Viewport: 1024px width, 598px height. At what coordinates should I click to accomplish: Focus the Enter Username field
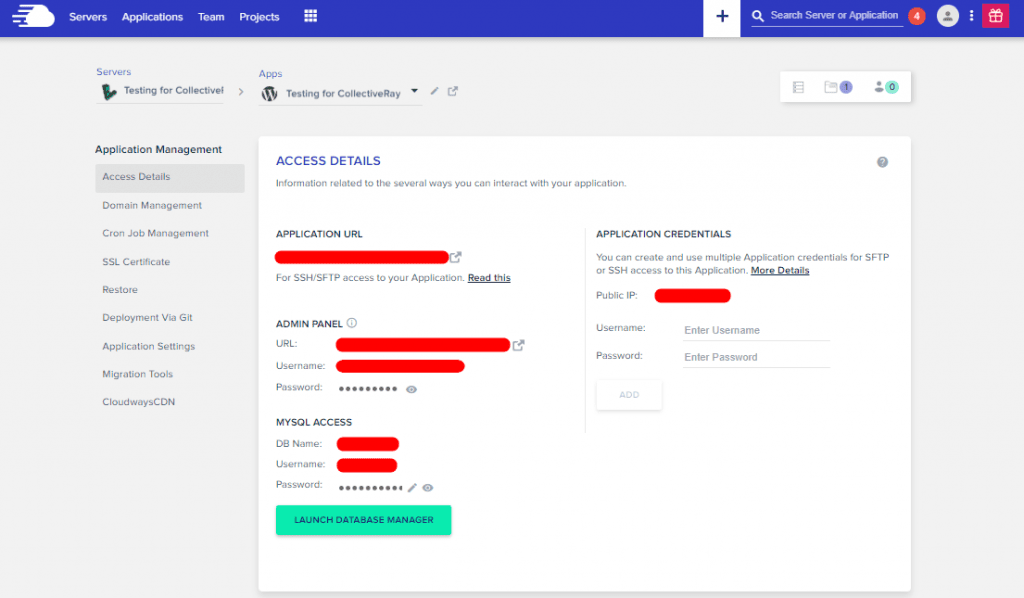pos(756,330)
